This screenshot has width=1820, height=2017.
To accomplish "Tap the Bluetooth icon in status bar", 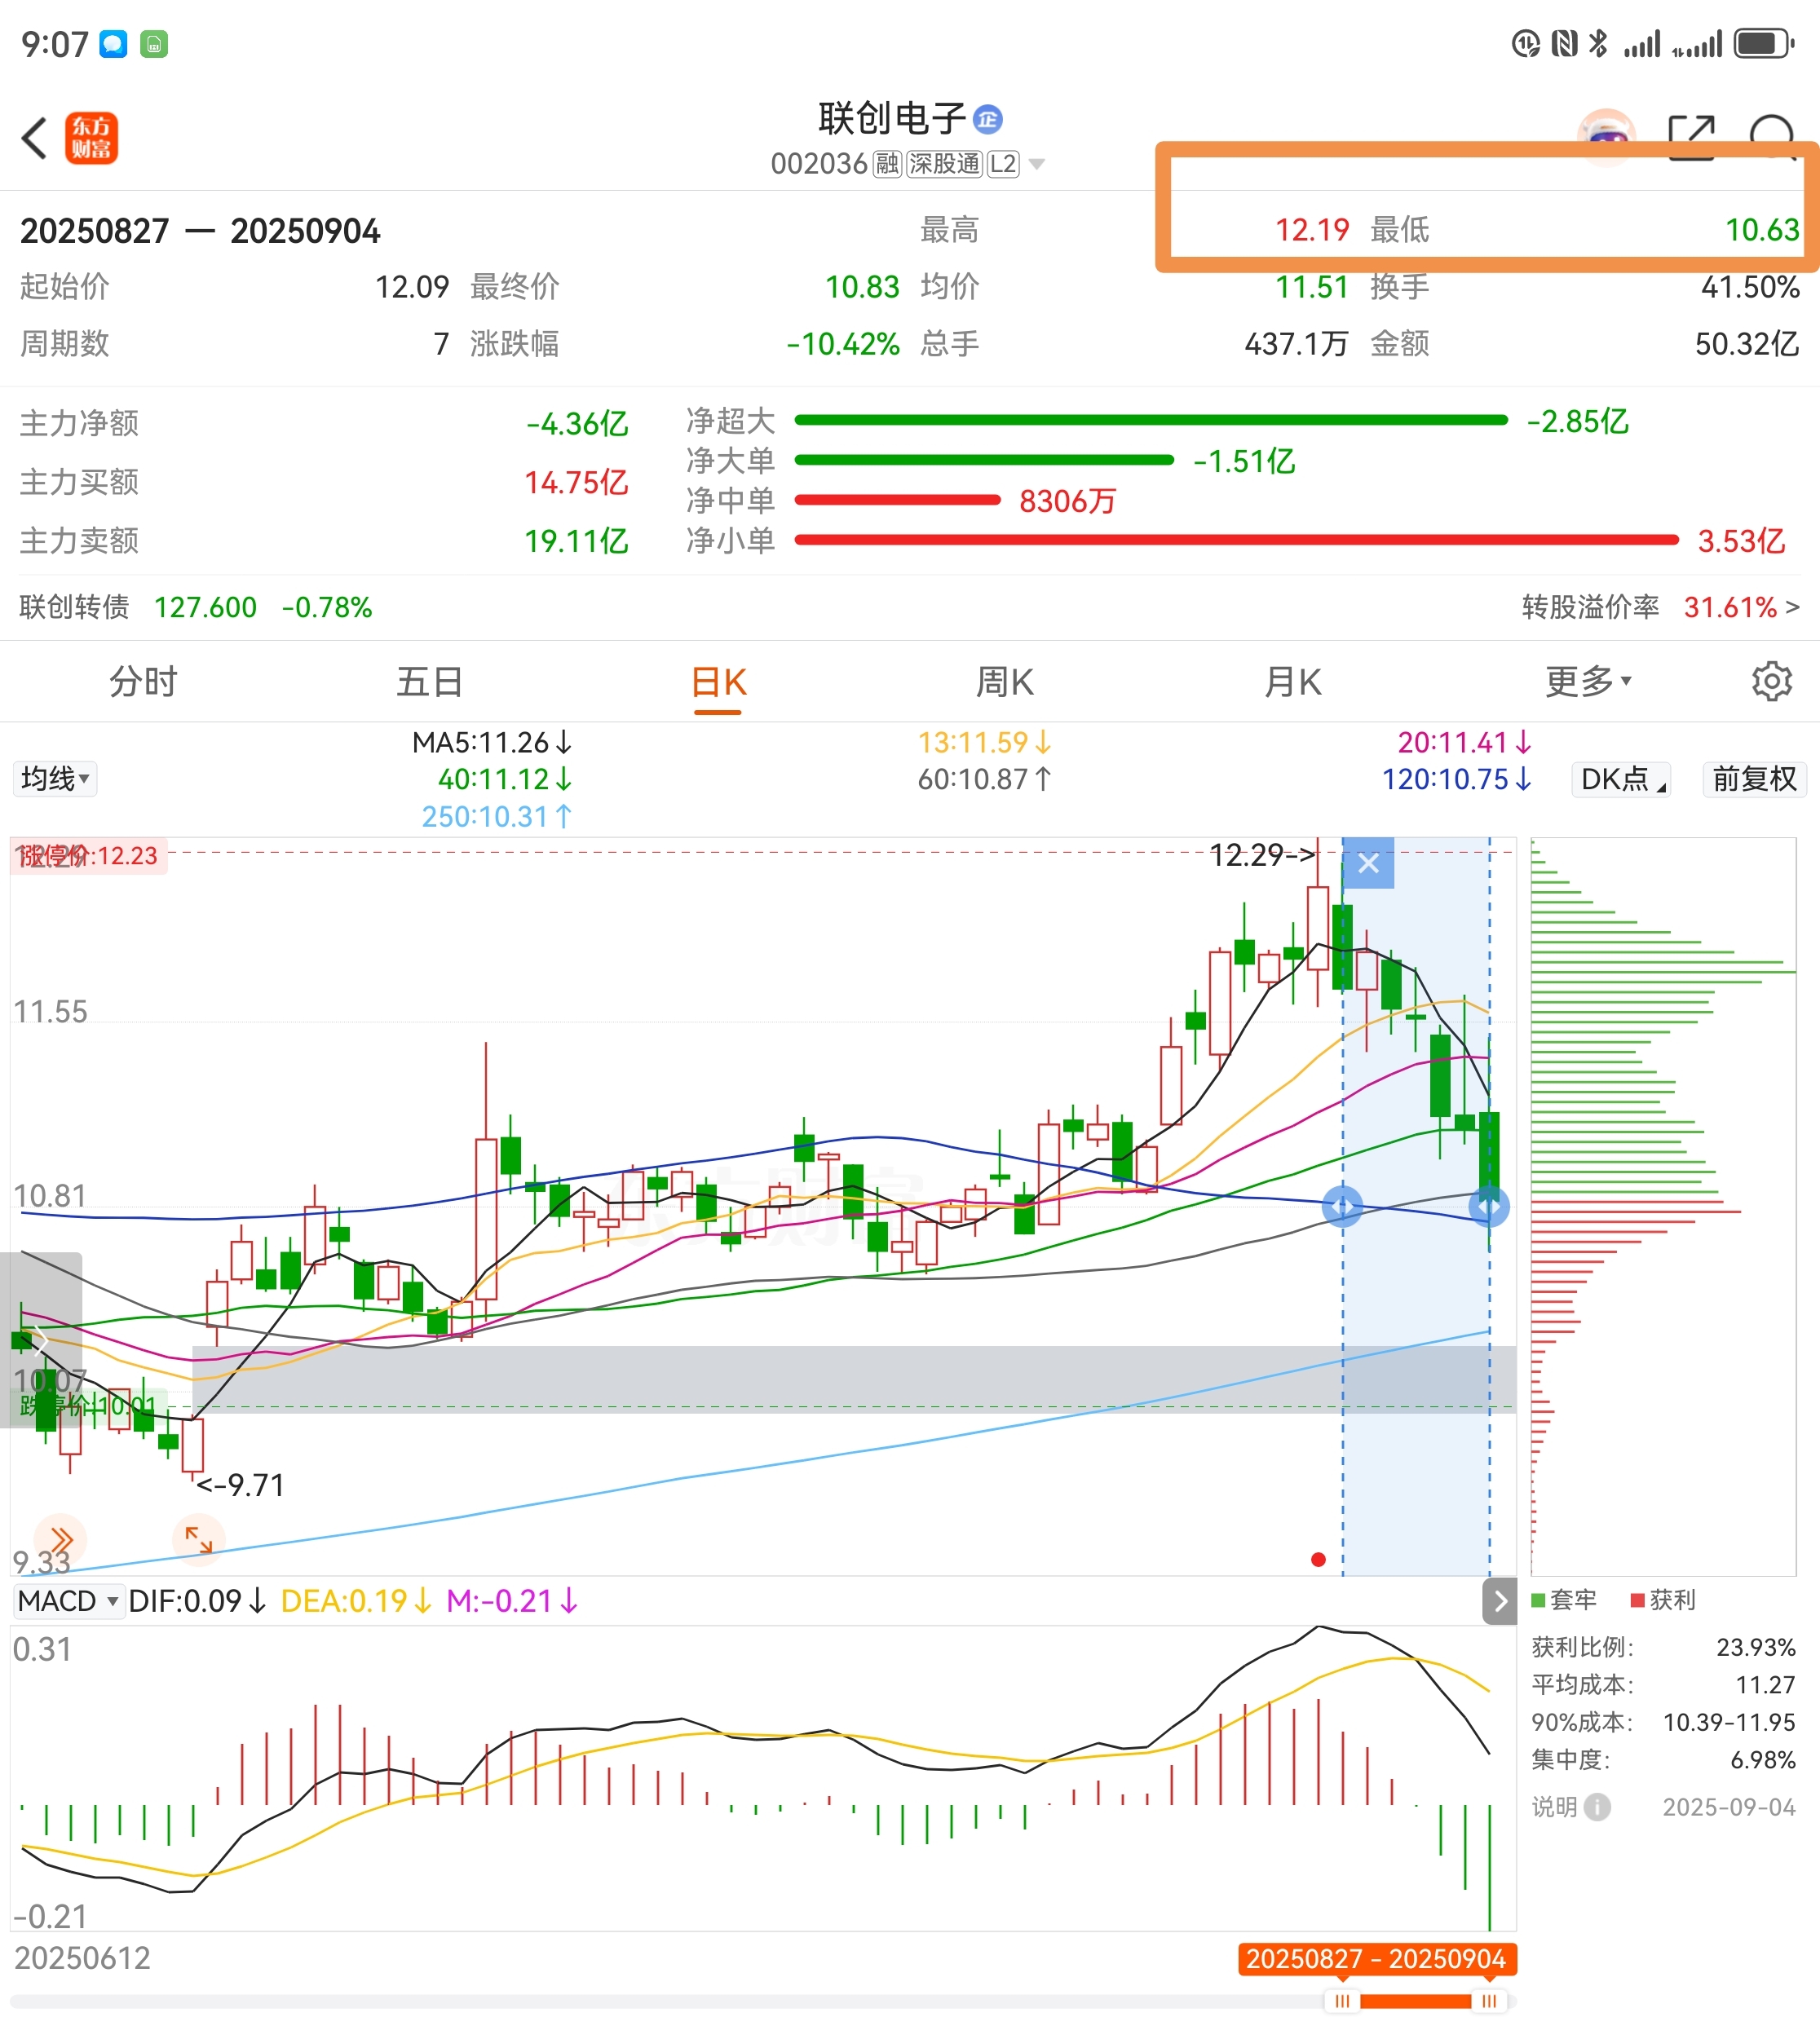I will tap(1598, 44).
